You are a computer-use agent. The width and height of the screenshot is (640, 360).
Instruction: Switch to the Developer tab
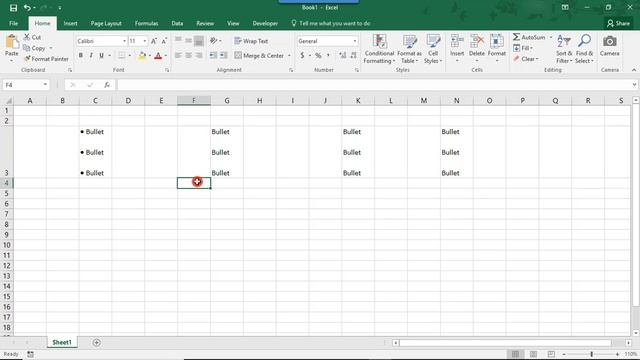[265, 23]
